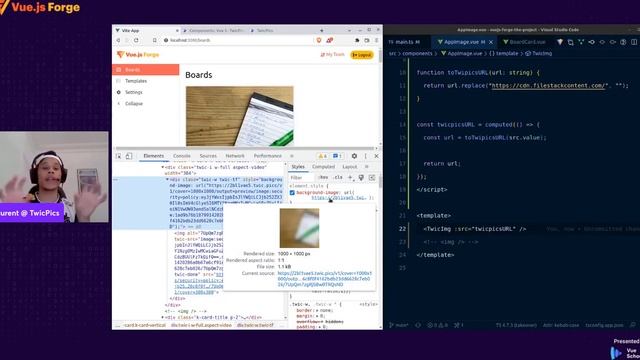The width and height of the screenshot is (640, 360).
Task: Toggle computed styles sidebar in Styles pane
Action: coord(372,178)
